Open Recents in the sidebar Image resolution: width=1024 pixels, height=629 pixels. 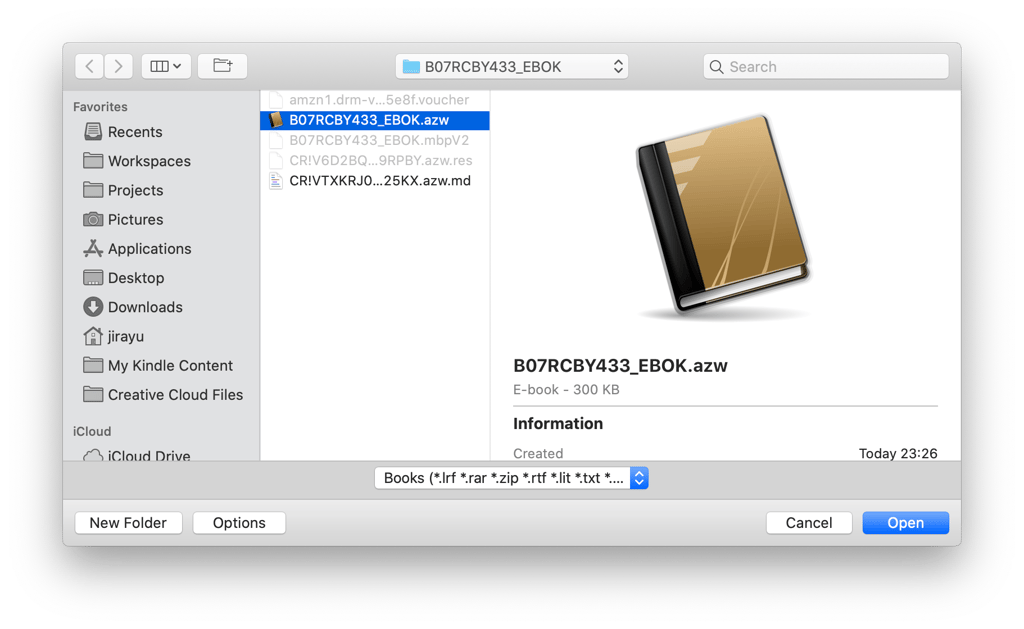pos(134,132)
